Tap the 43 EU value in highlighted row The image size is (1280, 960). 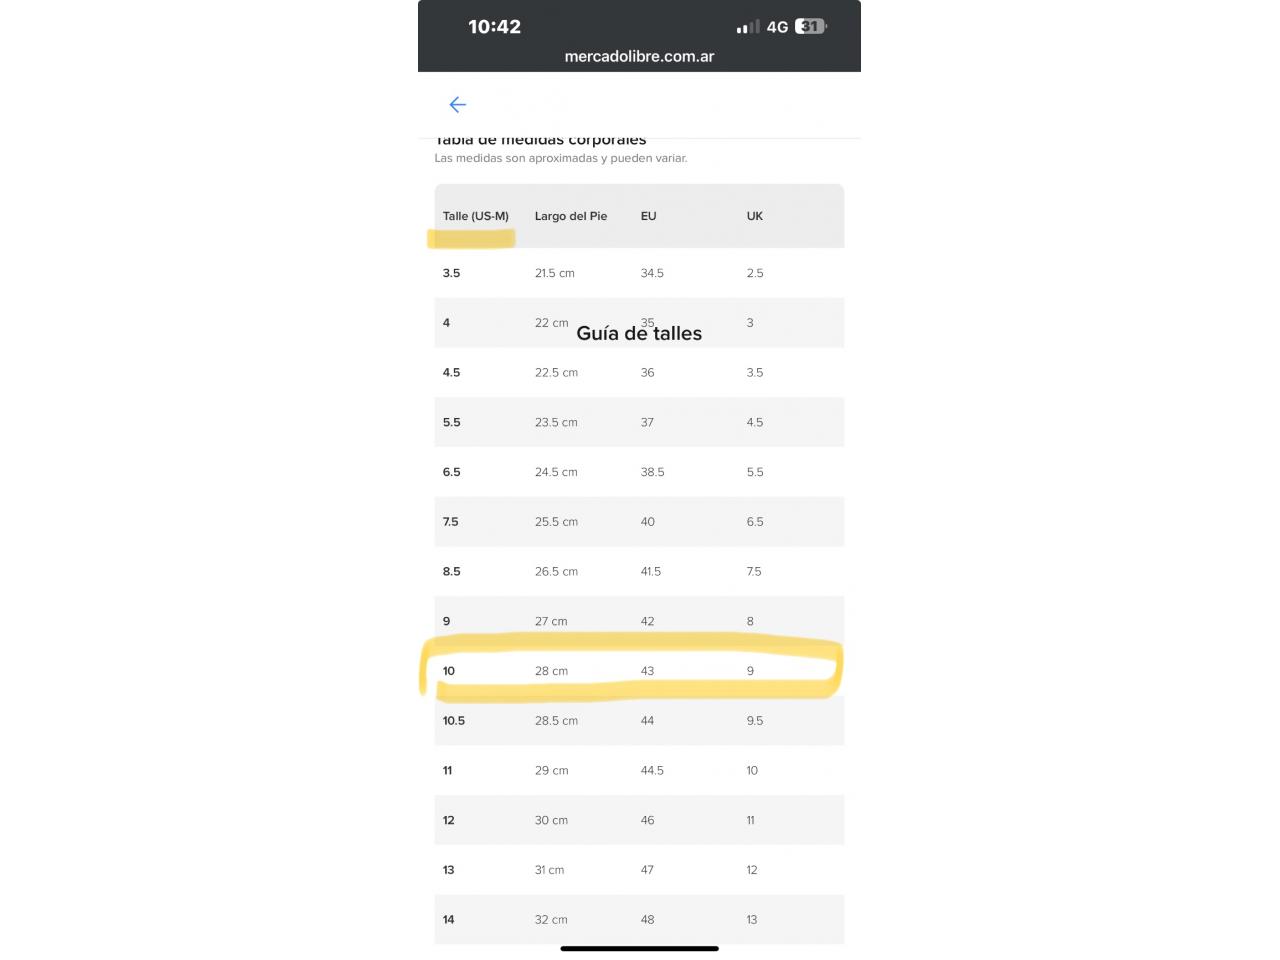[647, 671]
